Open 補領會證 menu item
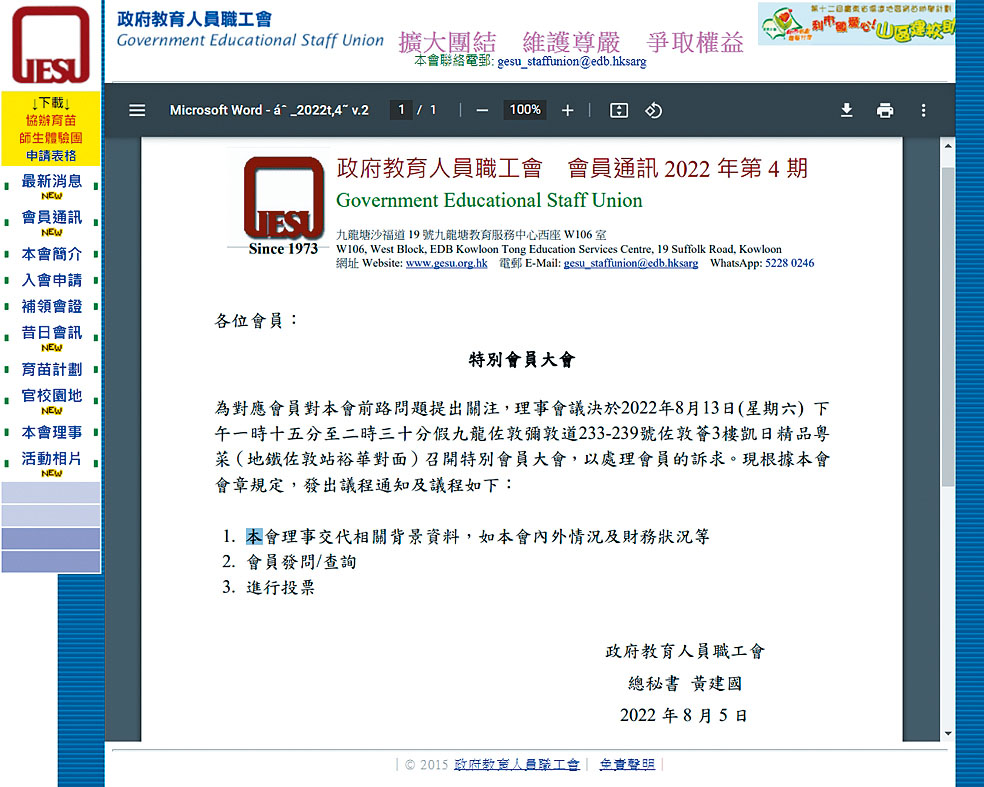 [51, 306]
